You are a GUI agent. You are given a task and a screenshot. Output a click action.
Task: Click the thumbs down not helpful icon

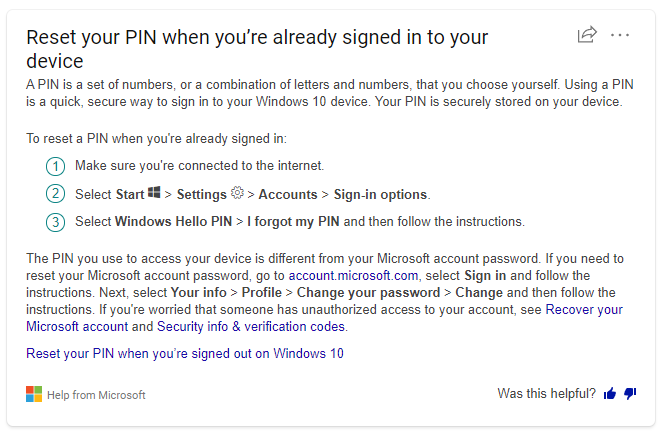630,394
